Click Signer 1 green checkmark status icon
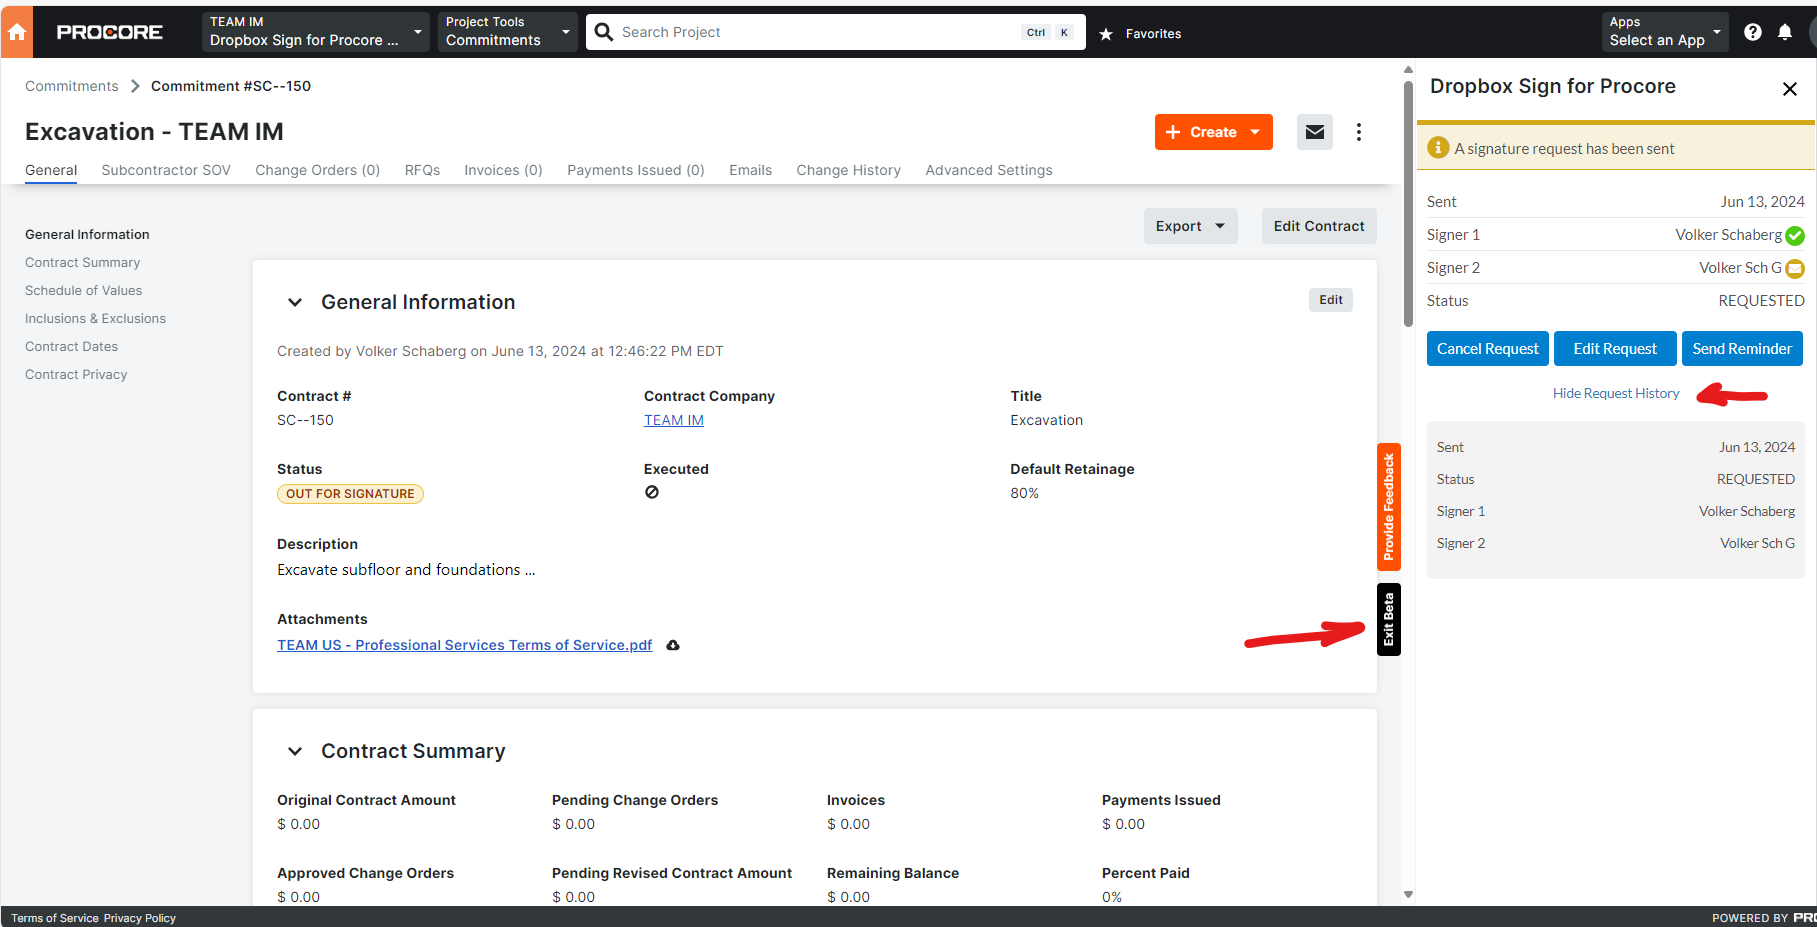The image size is (1817, 927). (1795, 235)
